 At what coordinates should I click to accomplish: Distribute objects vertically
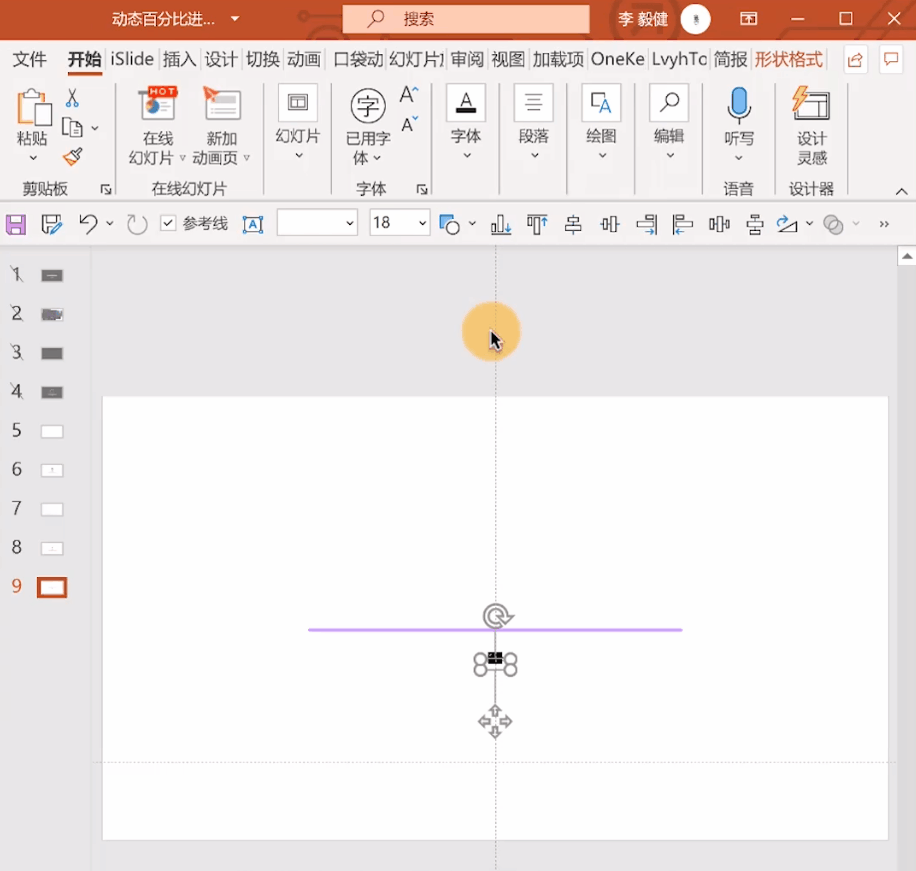click(x=755, y=224)
